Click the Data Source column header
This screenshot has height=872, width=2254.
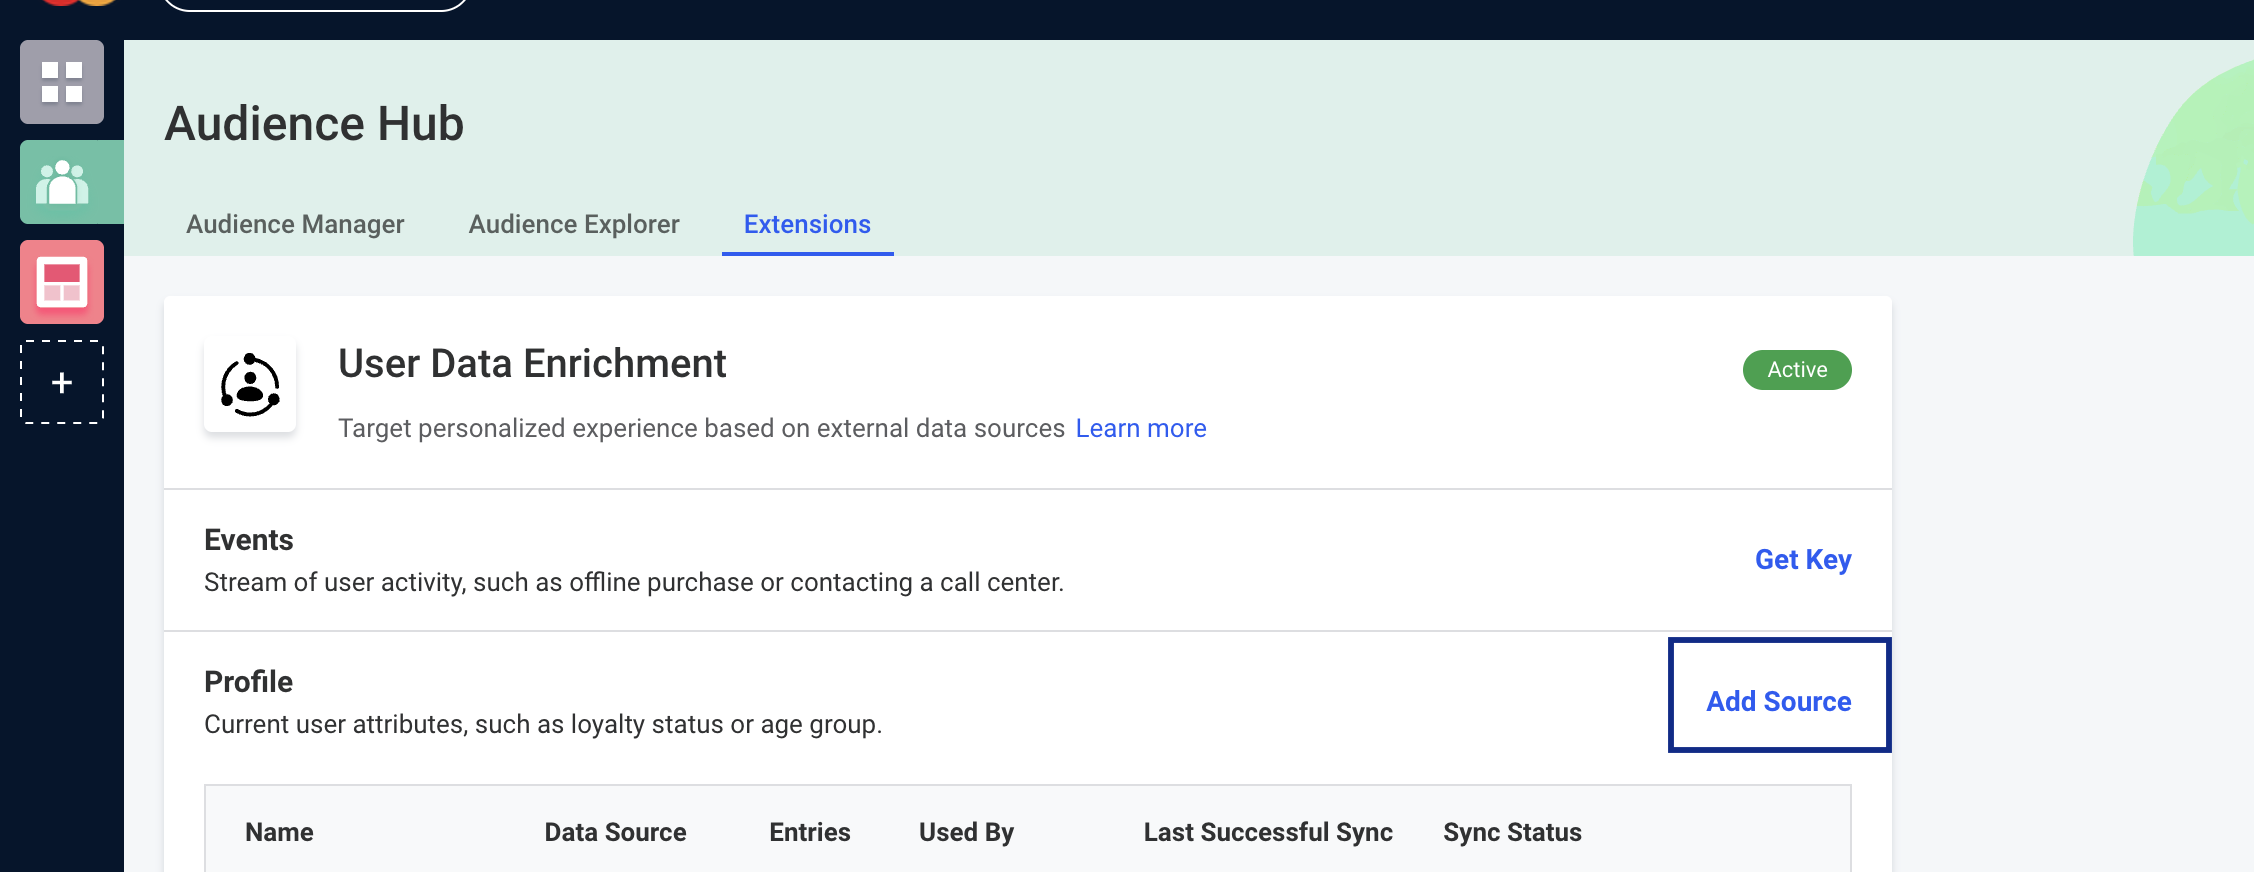[615, 832]
